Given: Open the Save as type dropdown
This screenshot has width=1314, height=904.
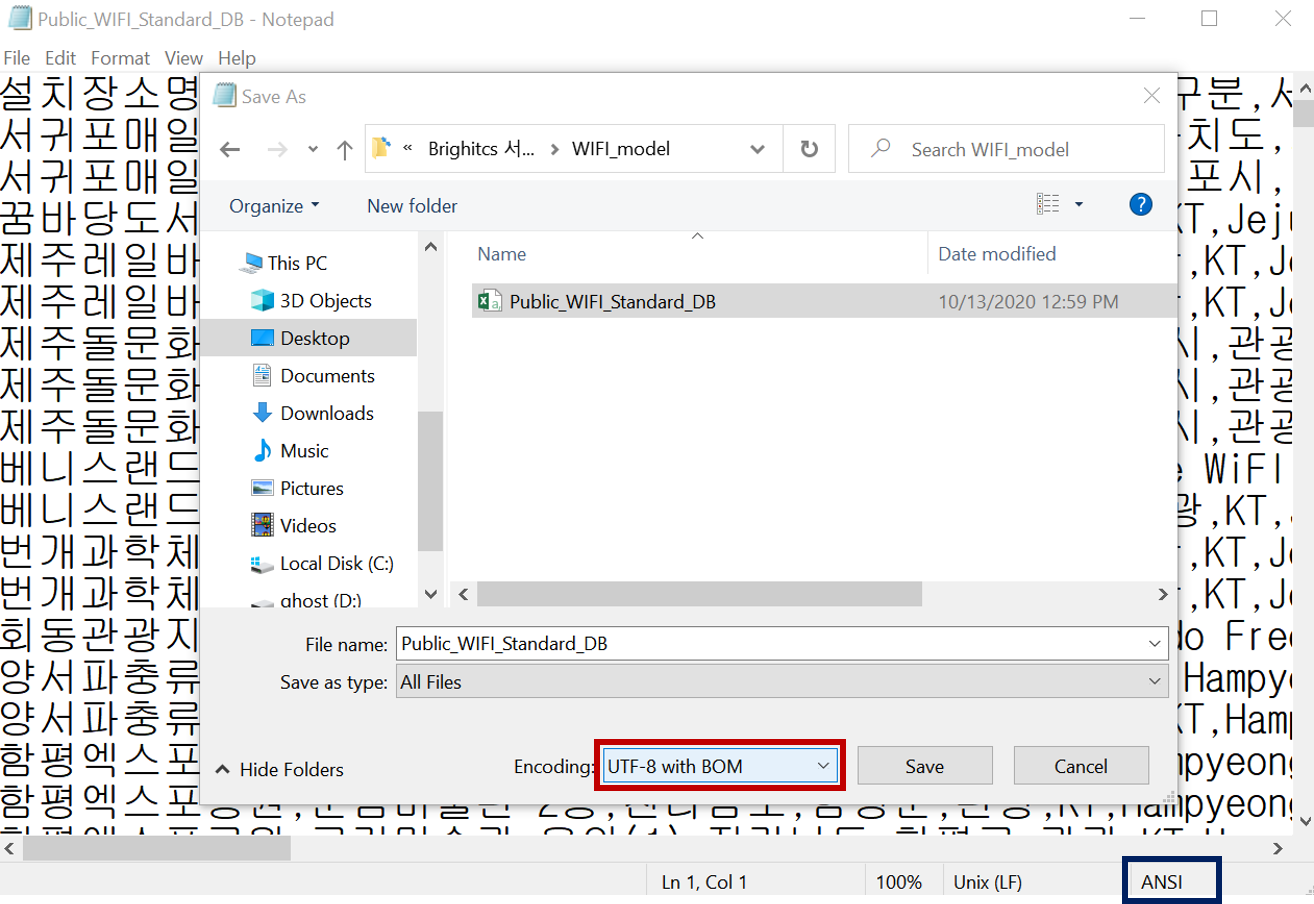Looking at the screenshot, I should (782, 682).
